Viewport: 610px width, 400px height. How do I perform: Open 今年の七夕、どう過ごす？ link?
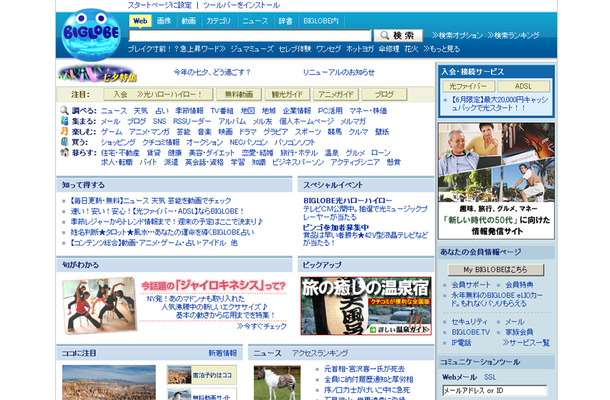212,72
